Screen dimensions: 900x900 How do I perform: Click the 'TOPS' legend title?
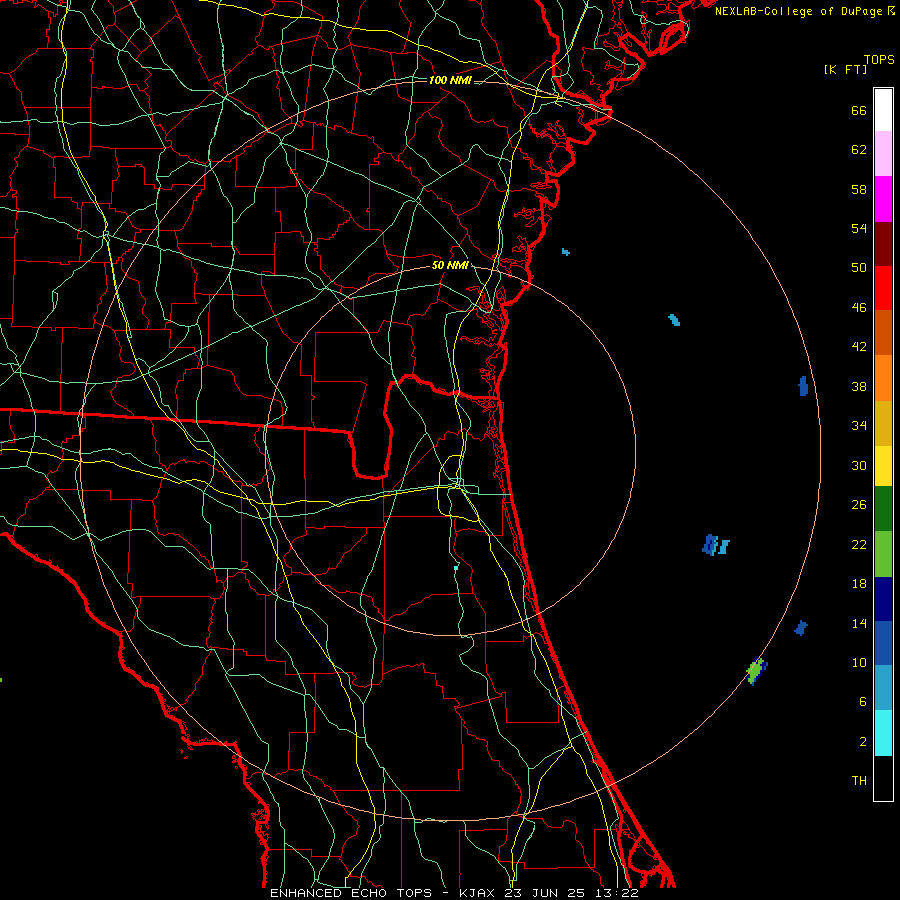tap(879, 60)
